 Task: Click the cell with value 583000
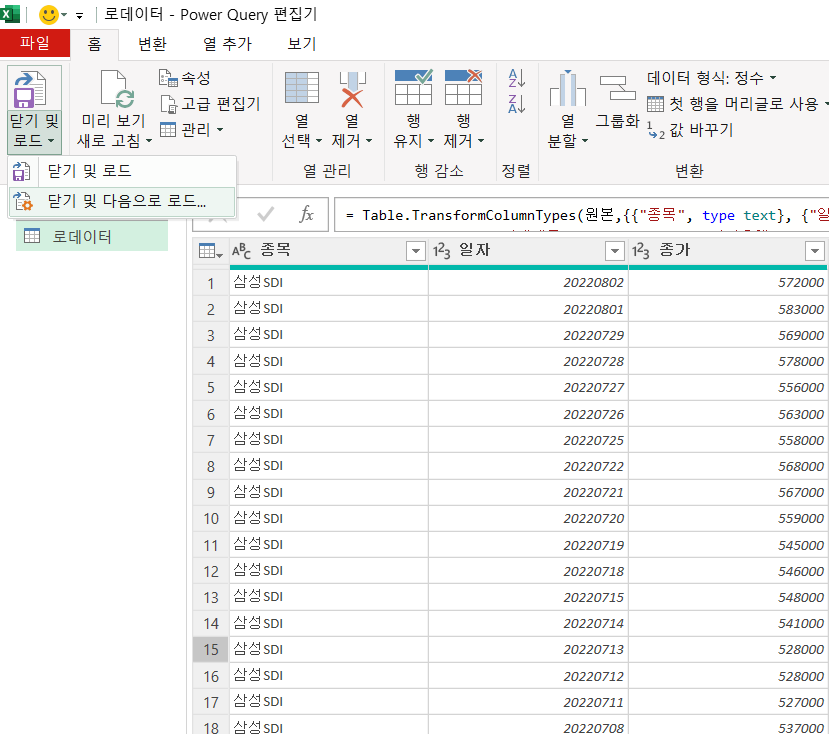tap(728, 309)
